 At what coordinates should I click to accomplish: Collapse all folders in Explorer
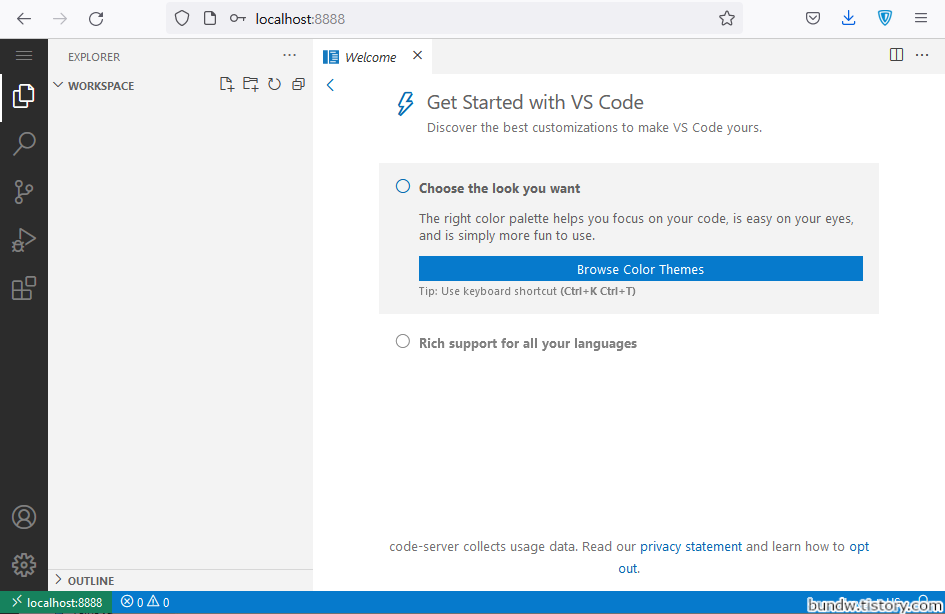298,84
